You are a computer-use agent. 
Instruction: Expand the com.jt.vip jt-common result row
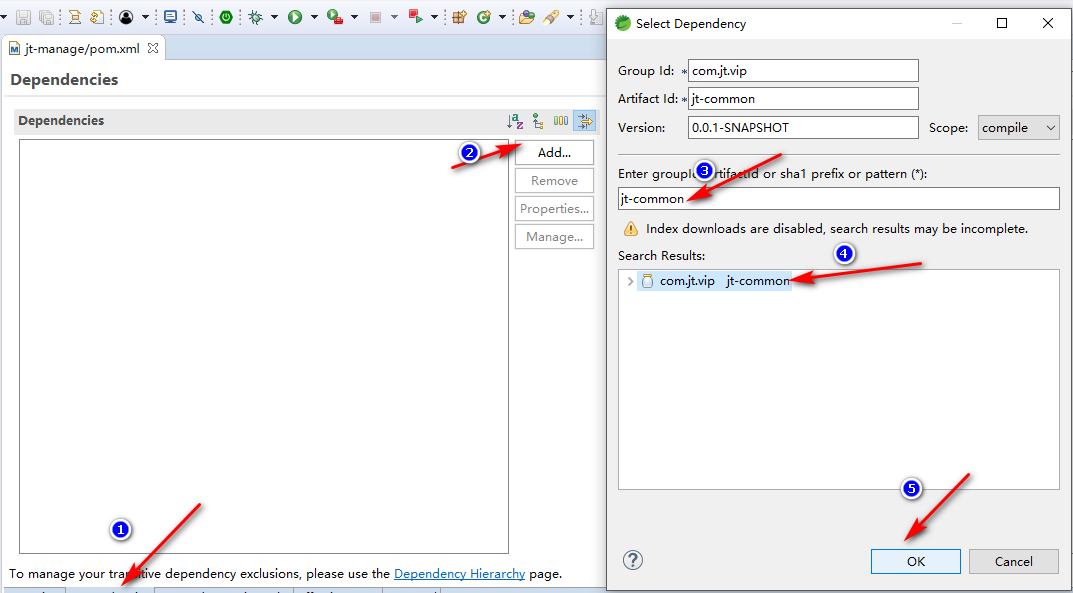[630, 281]
